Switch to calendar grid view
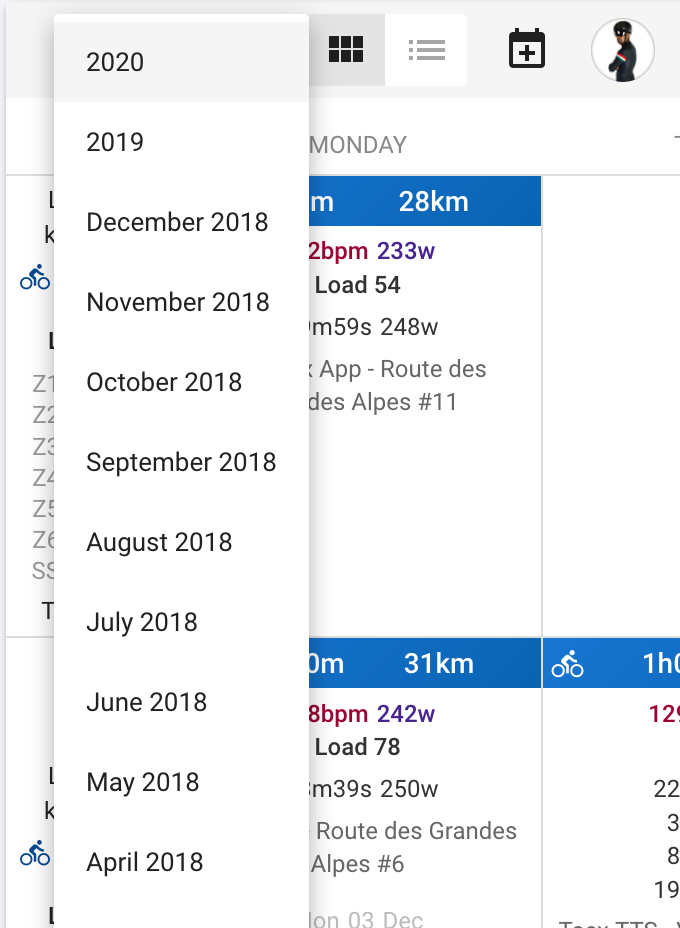The height and width of the screenshot is (928, 680). pyautogui.click(x=346, y=50)
